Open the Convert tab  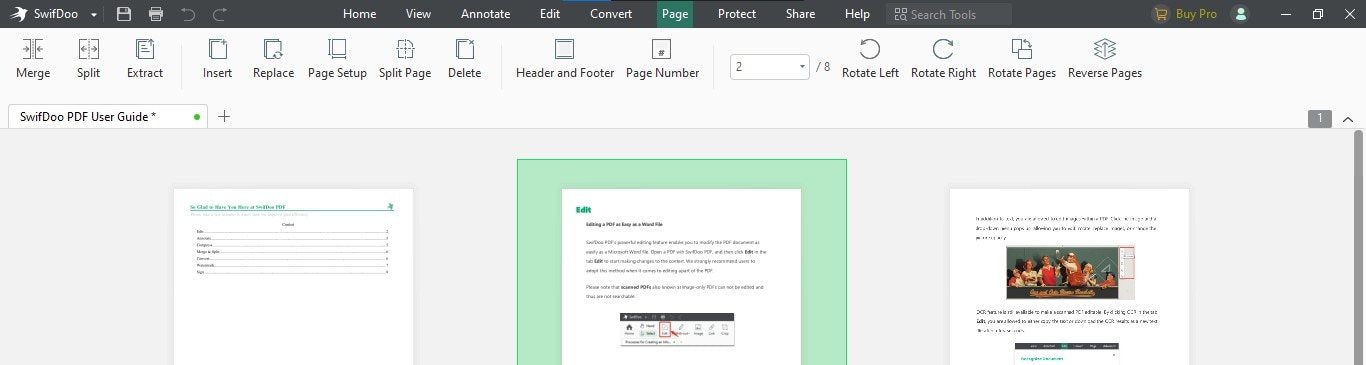pos(611,14)
